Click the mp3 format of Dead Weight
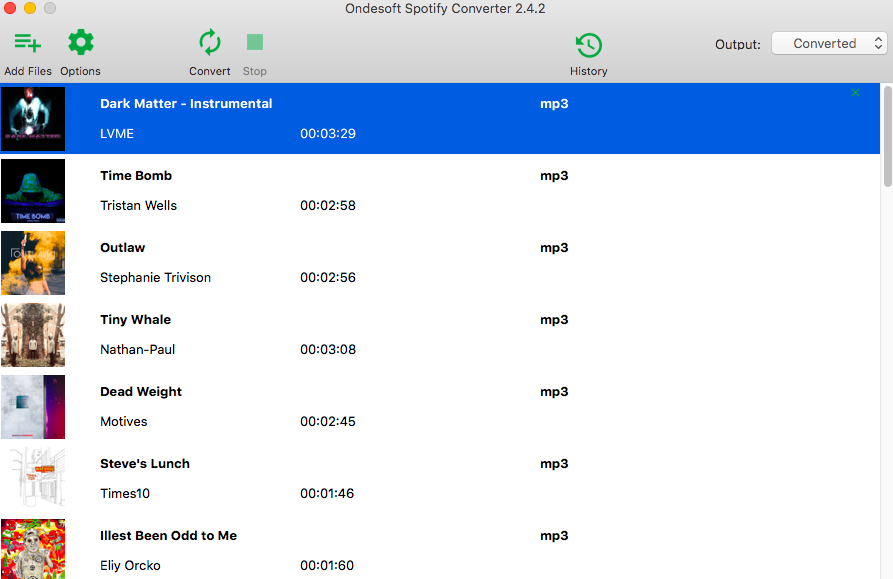Viewport: 893px width, 579px height. click(x=554, y=392)
